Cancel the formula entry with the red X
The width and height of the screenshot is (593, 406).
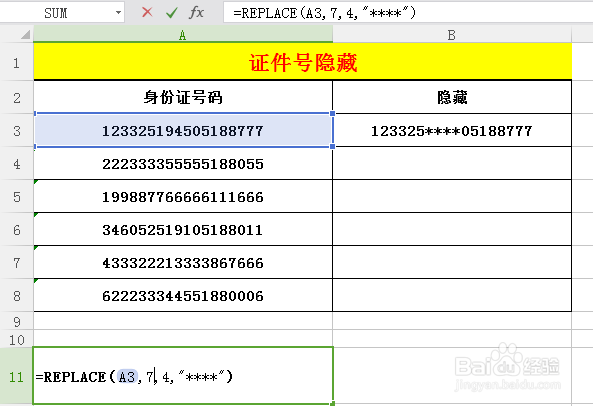[147, 12]
